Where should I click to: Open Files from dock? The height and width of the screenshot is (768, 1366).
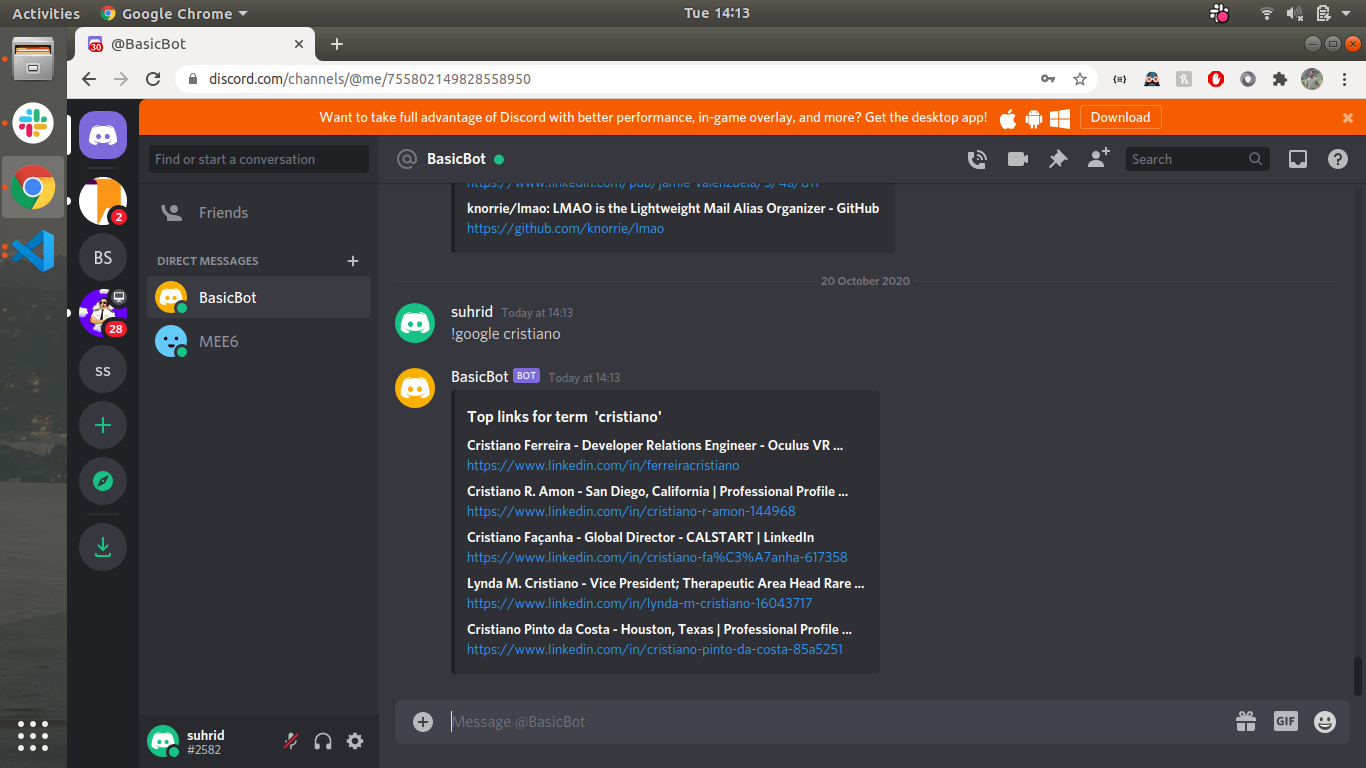coord(33,60)
